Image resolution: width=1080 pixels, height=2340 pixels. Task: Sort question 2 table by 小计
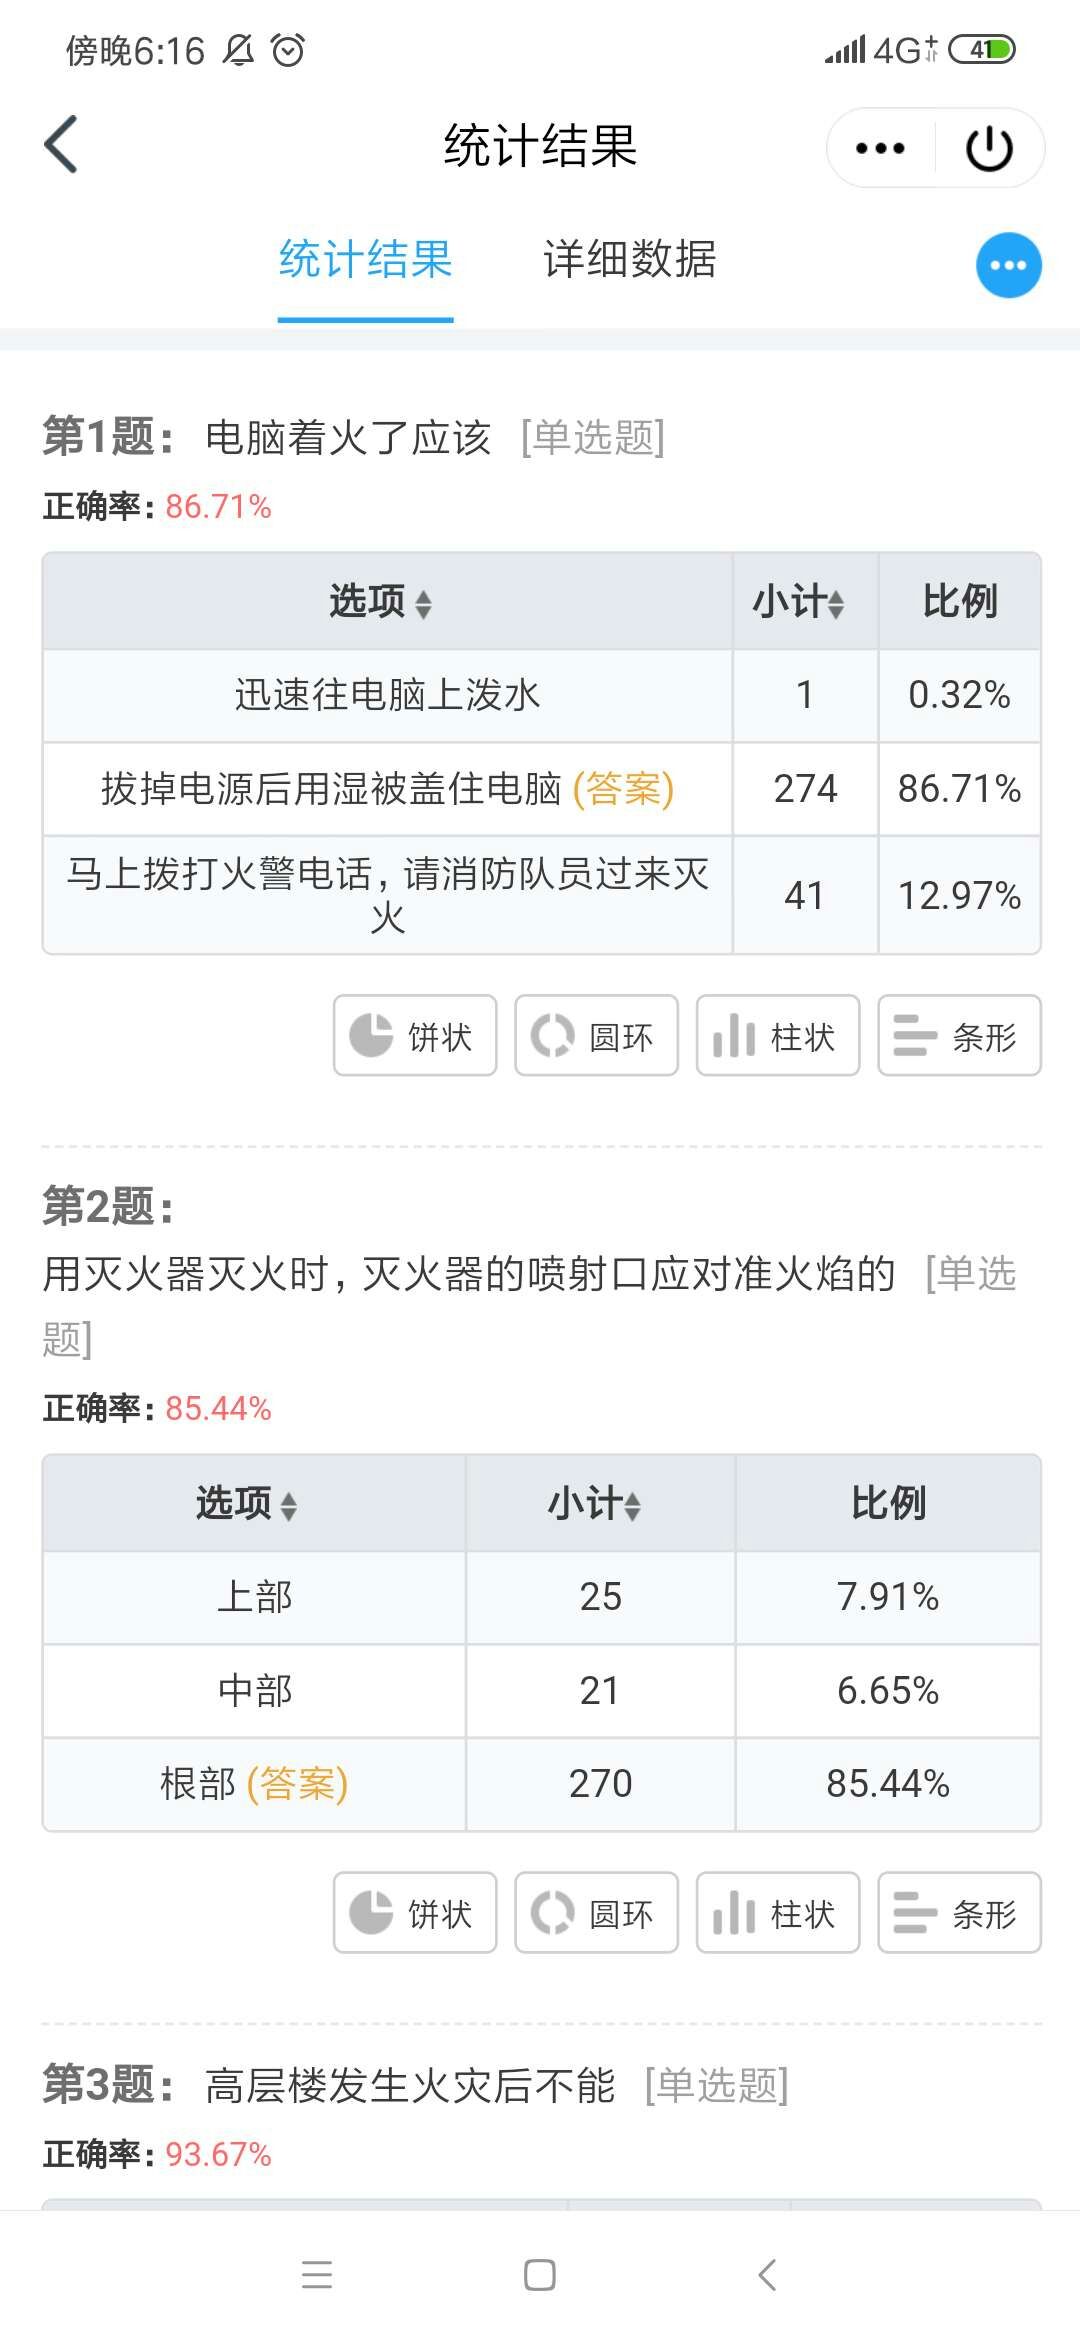(x=596, y=1504)
